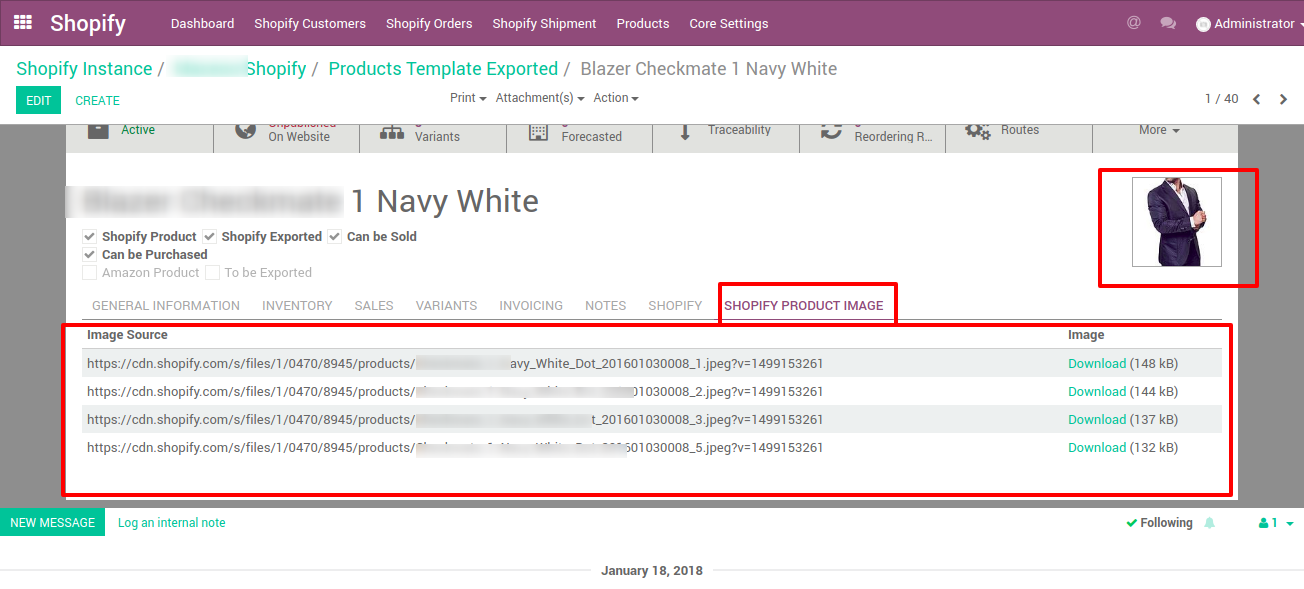Expand the More stat buttons dropdown
The height and width of the screenshot is (589, 1304).
[x=1159, y=130]
